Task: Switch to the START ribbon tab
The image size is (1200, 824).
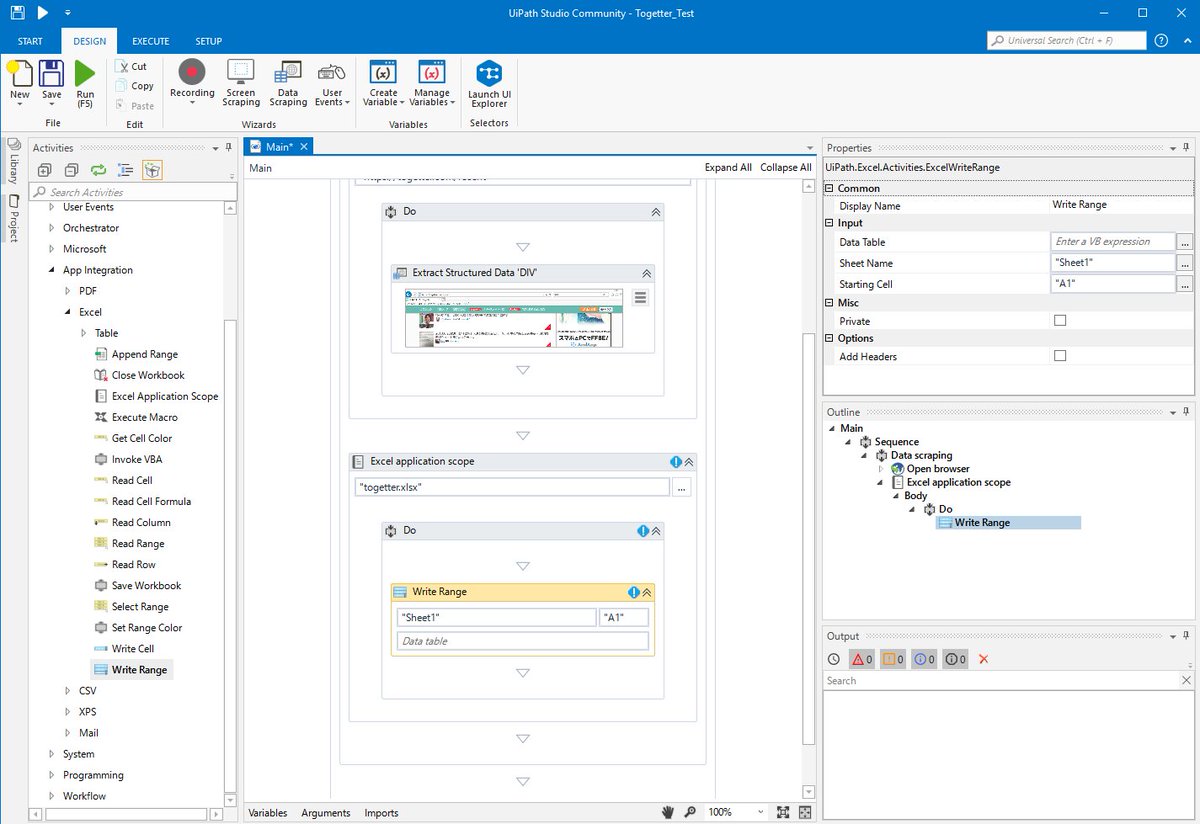Action: [30, 41]
